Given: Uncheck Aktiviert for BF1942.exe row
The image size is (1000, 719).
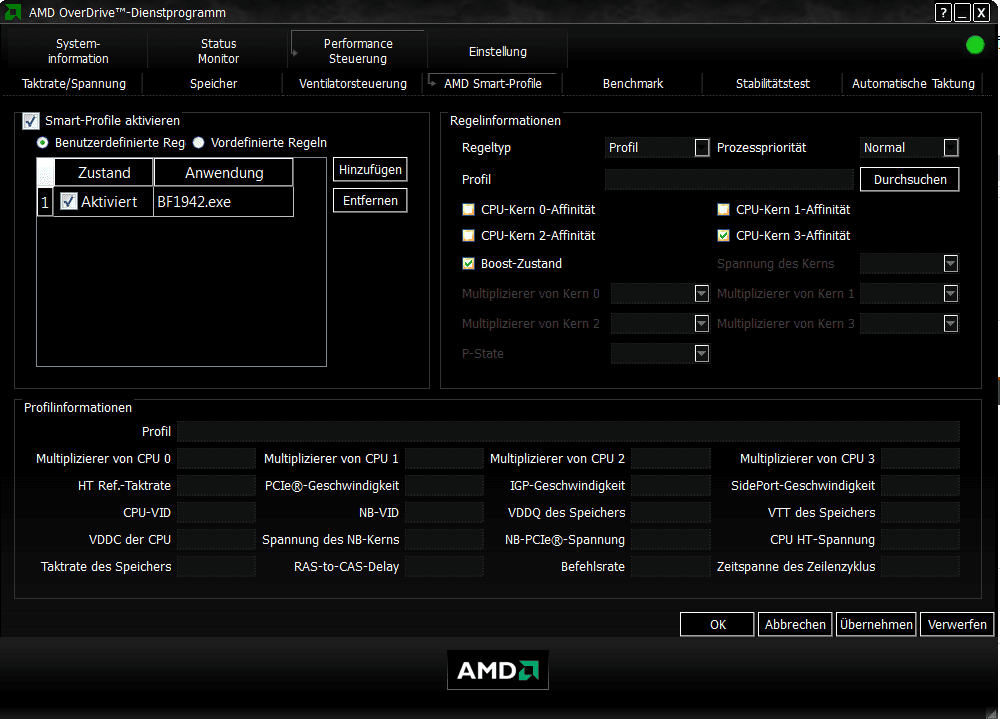Looking at the screenshot, I should 69,202.
